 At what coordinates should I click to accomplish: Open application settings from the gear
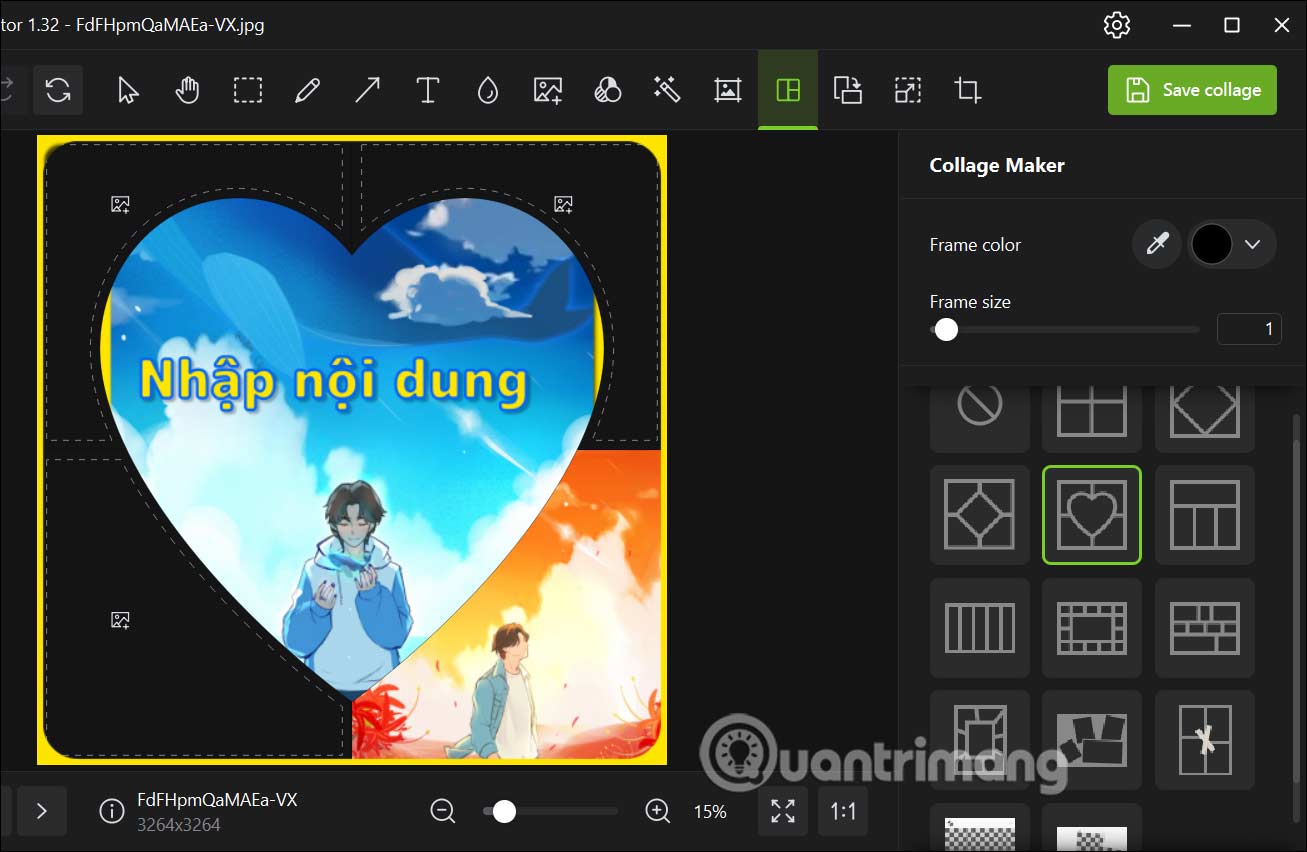point(1116,25)
